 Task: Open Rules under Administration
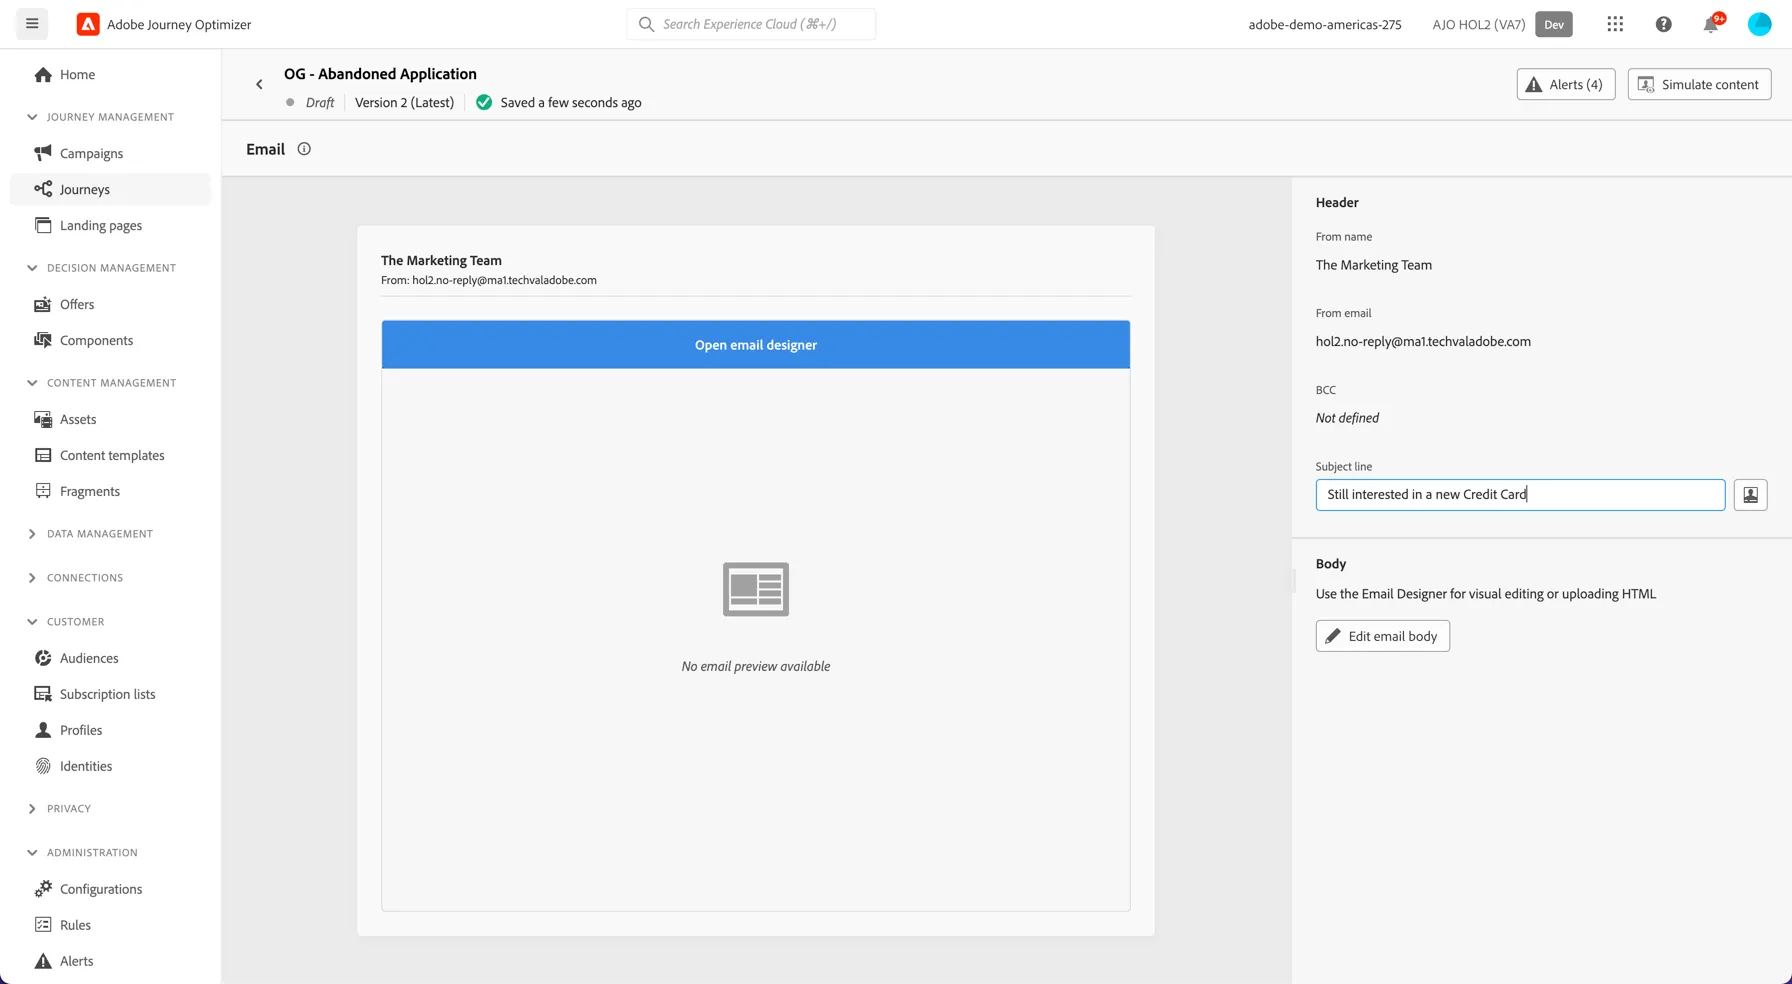click(110, 925)
